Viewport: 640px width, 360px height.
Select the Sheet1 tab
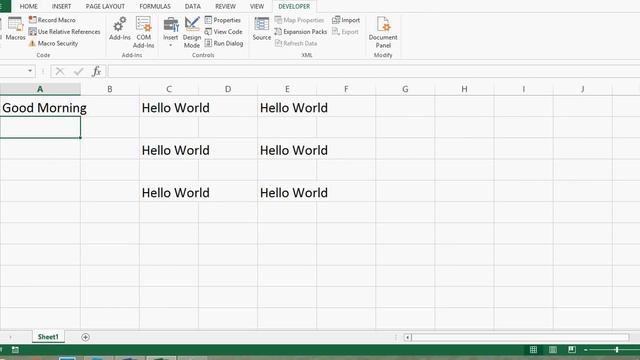(x=48, y=337)
